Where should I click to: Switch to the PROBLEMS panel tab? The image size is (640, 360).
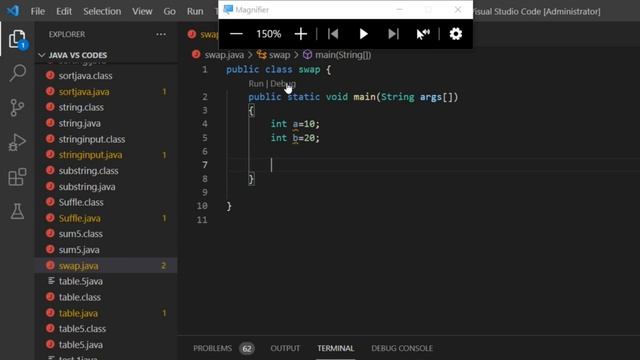point(212,348)
